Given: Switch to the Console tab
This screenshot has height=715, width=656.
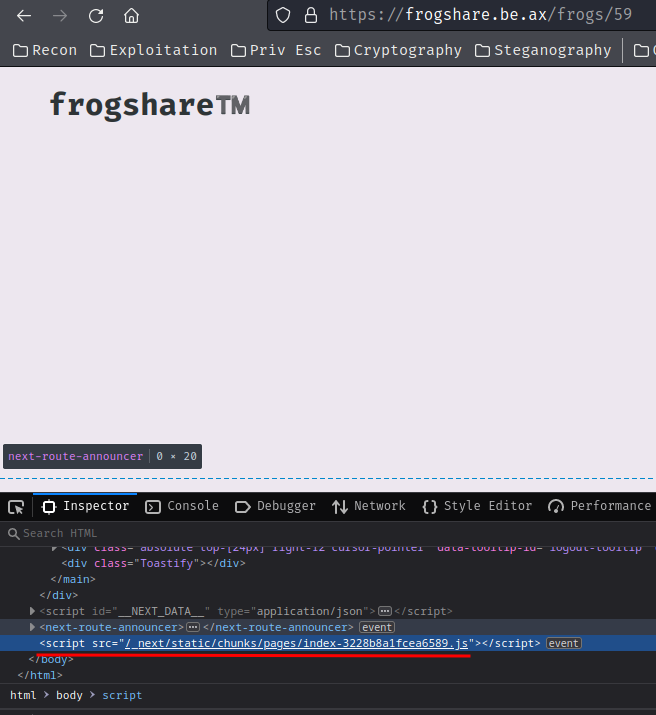Looking at the screenshot, I should pyautogui.click(x=182, y=506).
